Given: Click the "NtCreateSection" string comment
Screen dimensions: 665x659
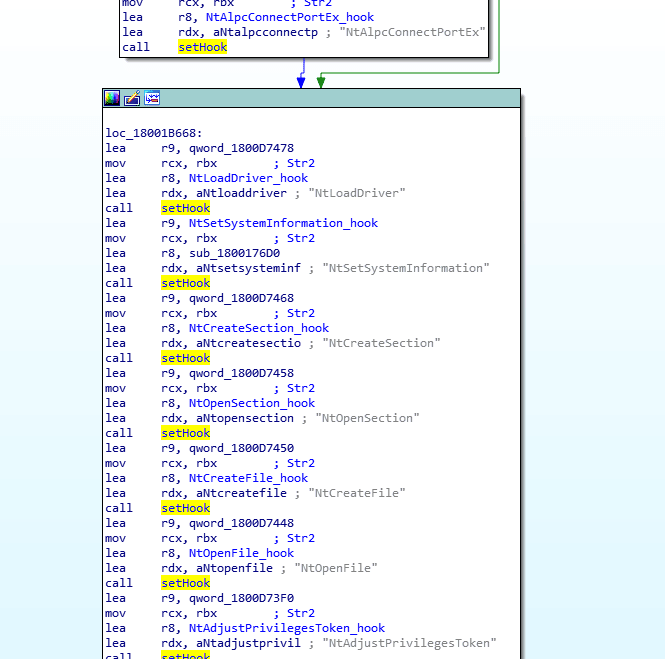Looking at the screenshot, I should [381, 343].
